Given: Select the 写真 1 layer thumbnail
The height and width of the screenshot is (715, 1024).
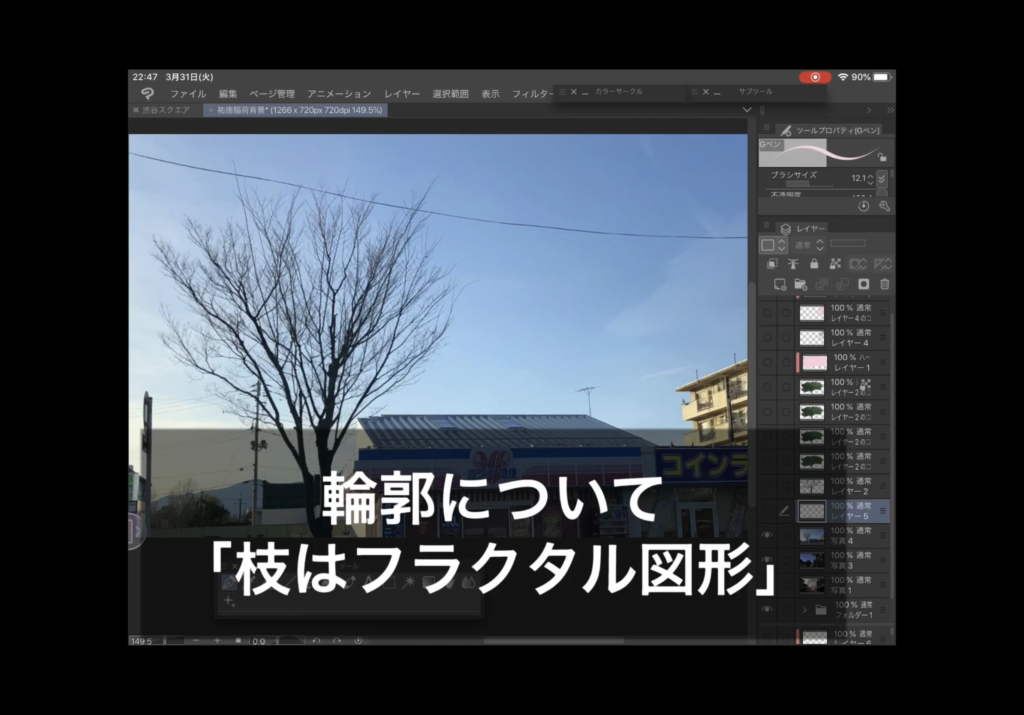Looking at the screenshot, I should click(x=812, y=585).
